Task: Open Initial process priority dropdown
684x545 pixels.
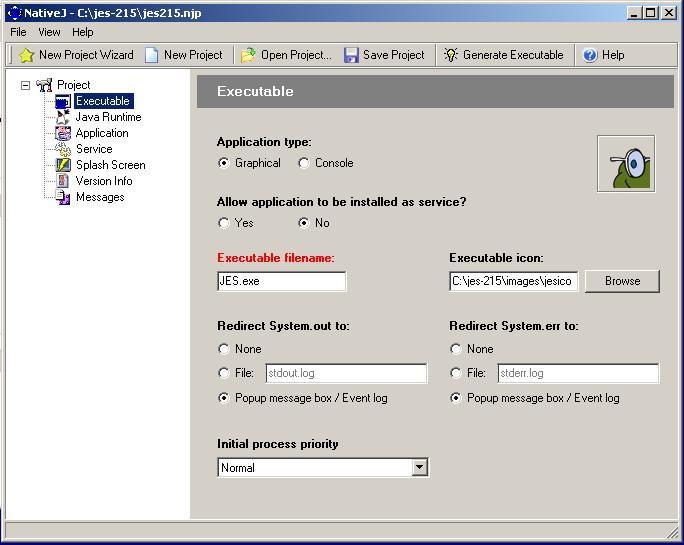Action: (419, 467)
